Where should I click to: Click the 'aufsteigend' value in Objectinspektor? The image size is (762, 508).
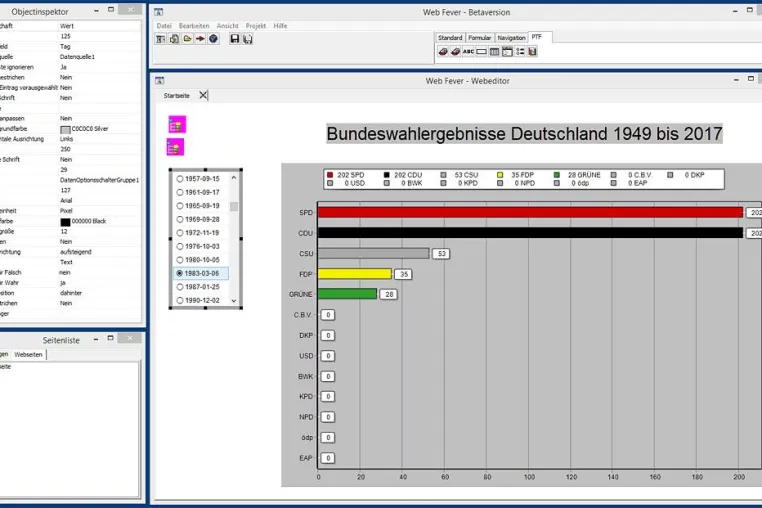[75, 252]
